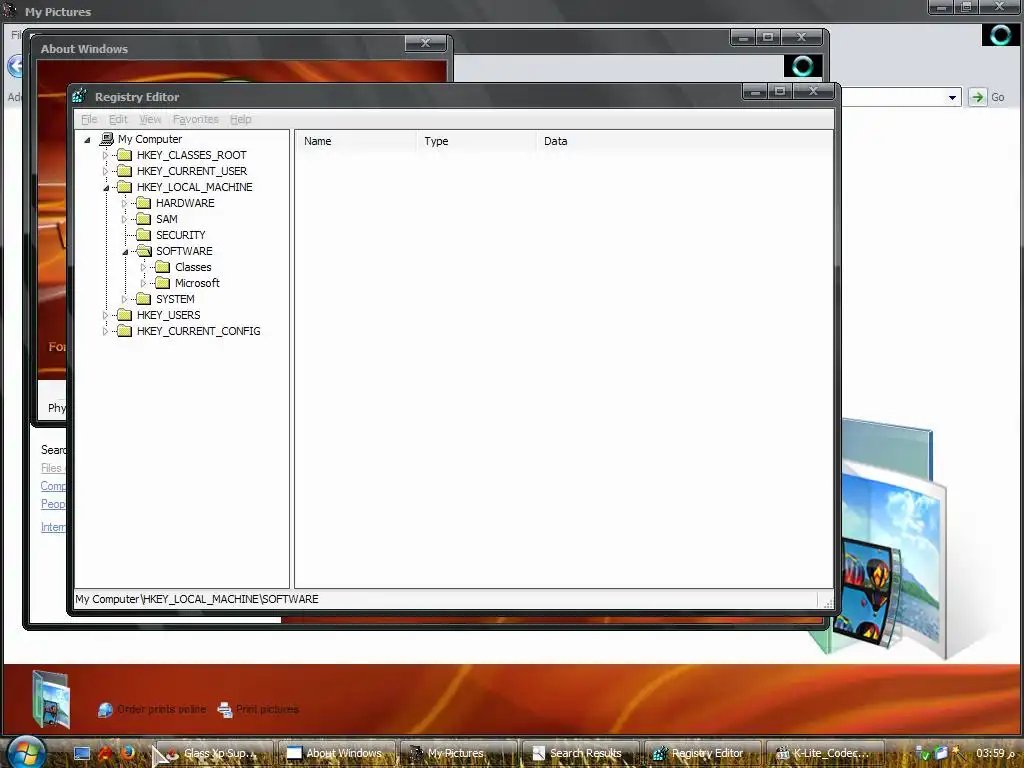Open the Help menu in Registry Editor
The image size is (1024, 768).
tap(240, 119)
